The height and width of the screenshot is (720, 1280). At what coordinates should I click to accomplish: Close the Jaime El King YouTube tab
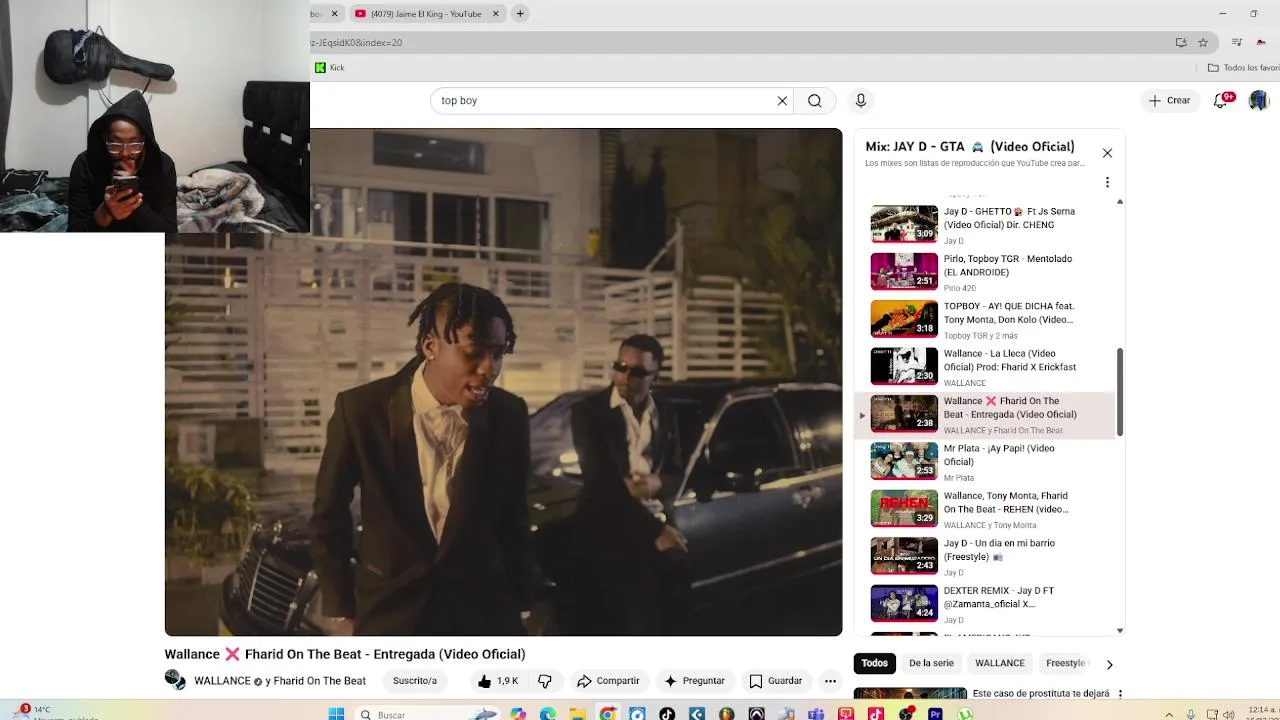pos(495,14)
